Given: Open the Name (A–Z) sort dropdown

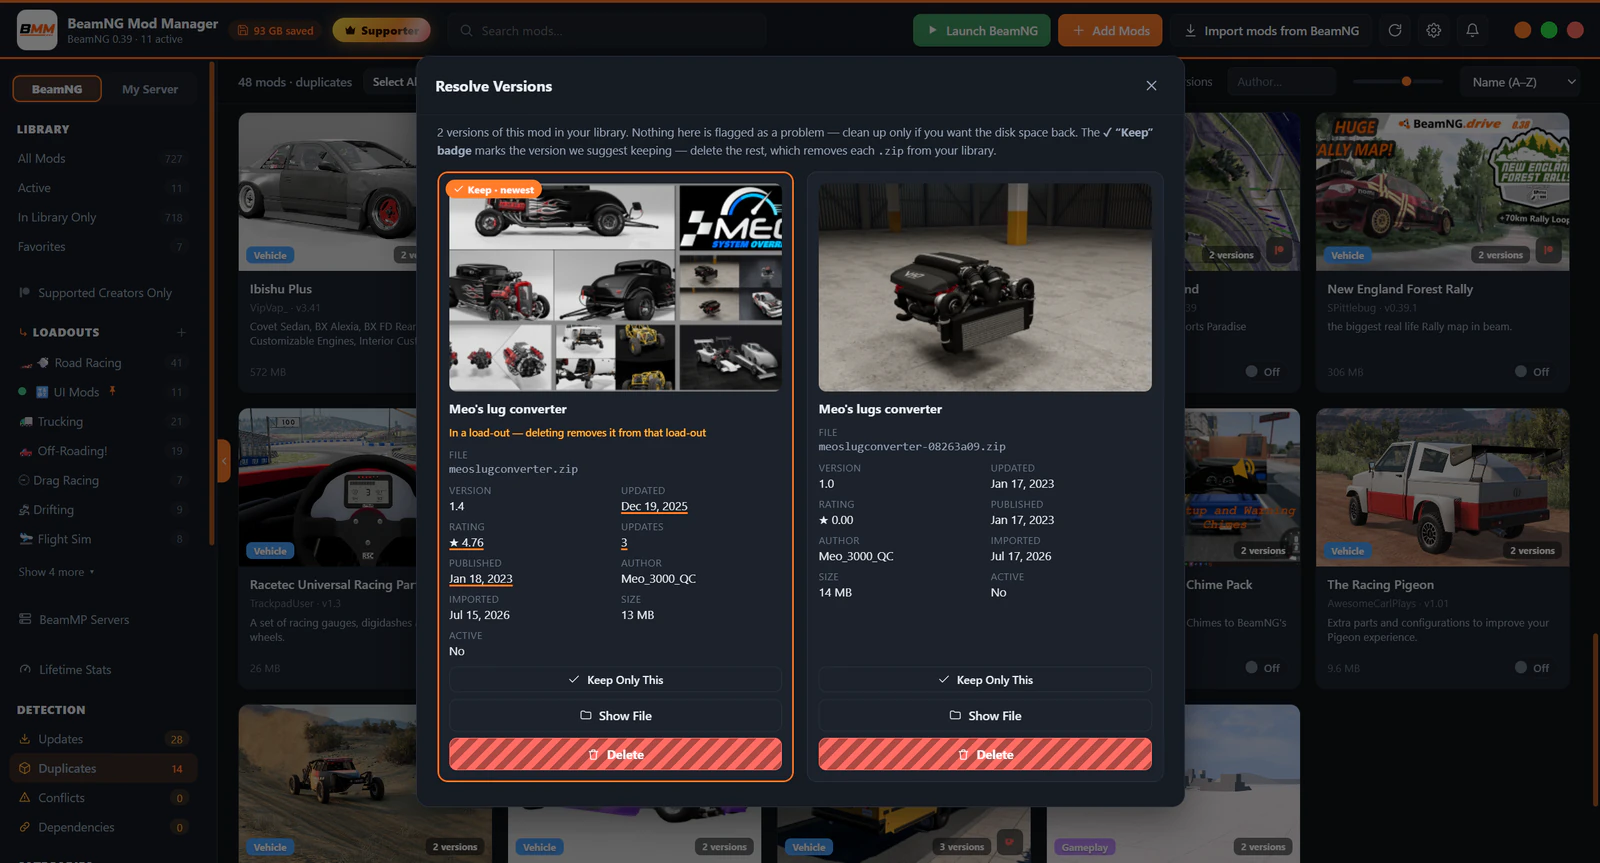Looking at the screenshot, I should (1522, 82).
